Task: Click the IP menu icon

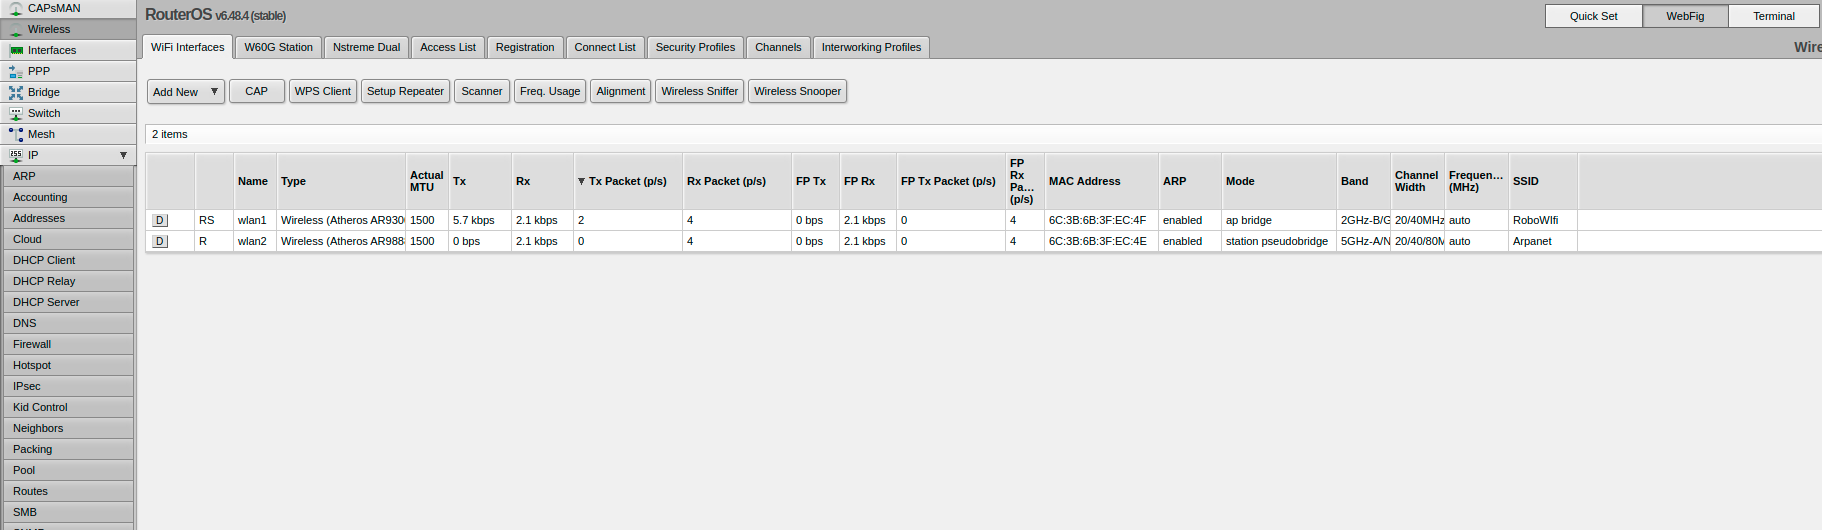Action: [x=16, y=155]
